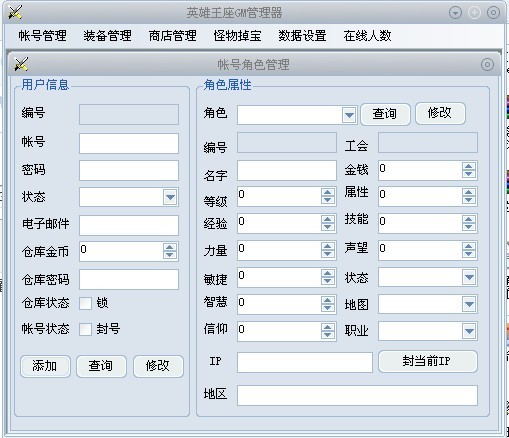Click 添加 button in user info

(45, 366)
